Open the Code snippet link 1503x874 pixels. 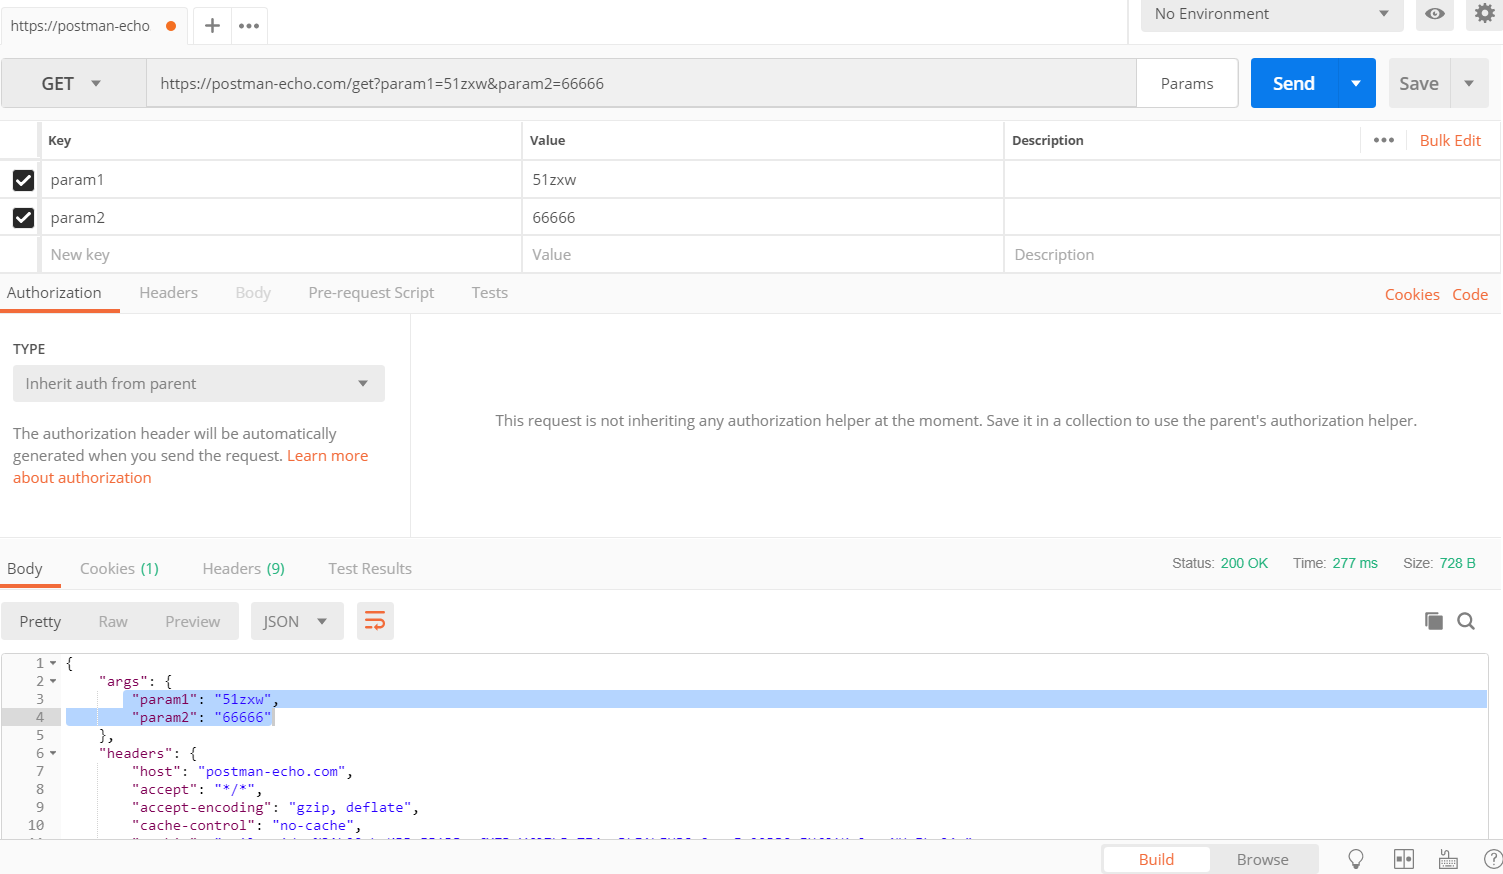(x=1470, y=294)
